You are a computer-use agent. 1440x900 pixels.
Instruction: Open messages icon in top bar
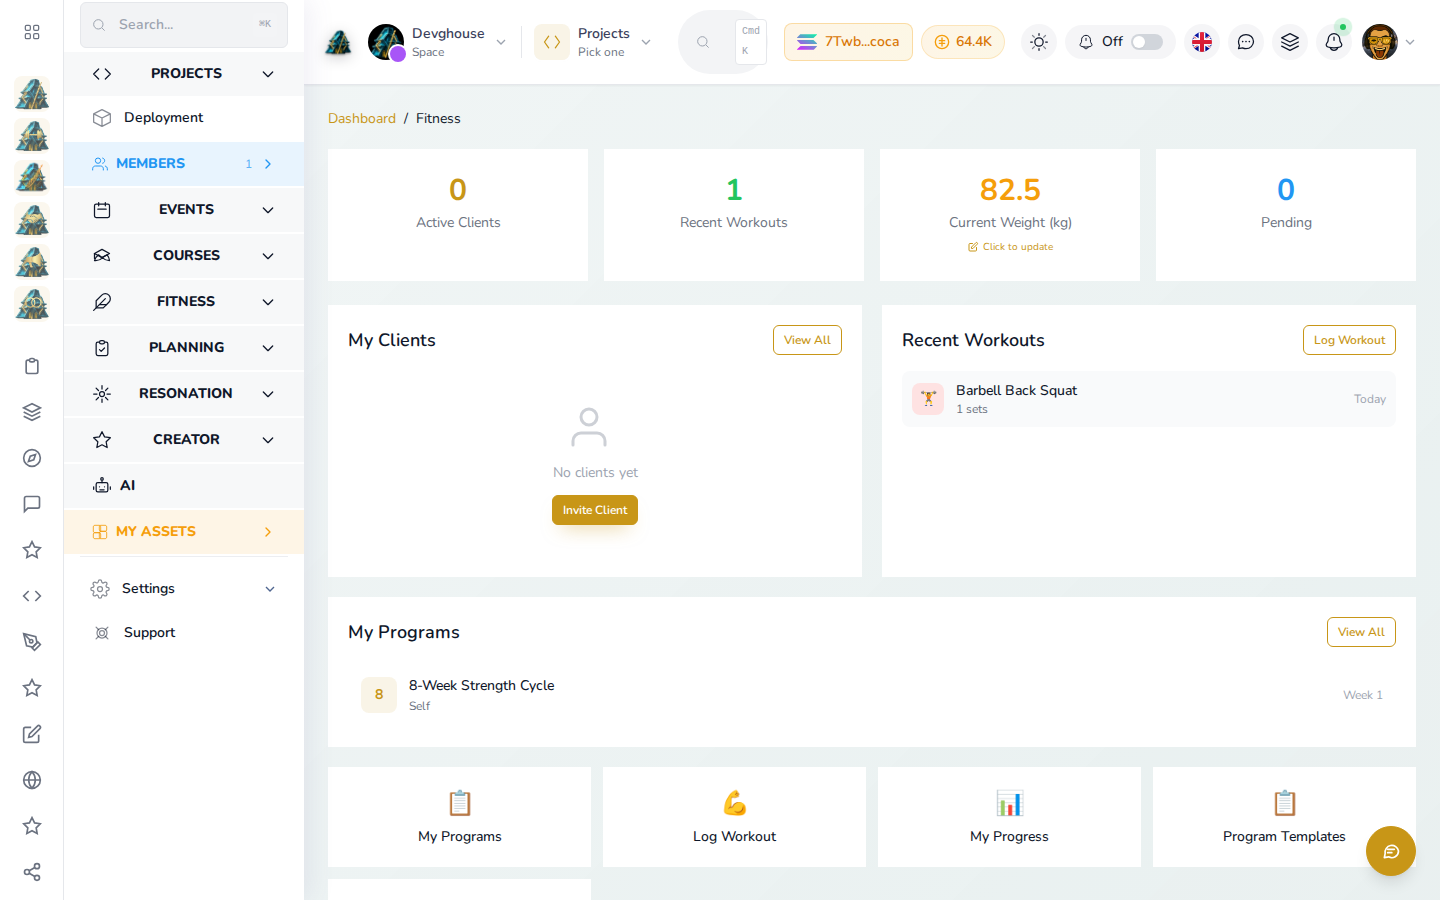click(x=1246, y=42)
